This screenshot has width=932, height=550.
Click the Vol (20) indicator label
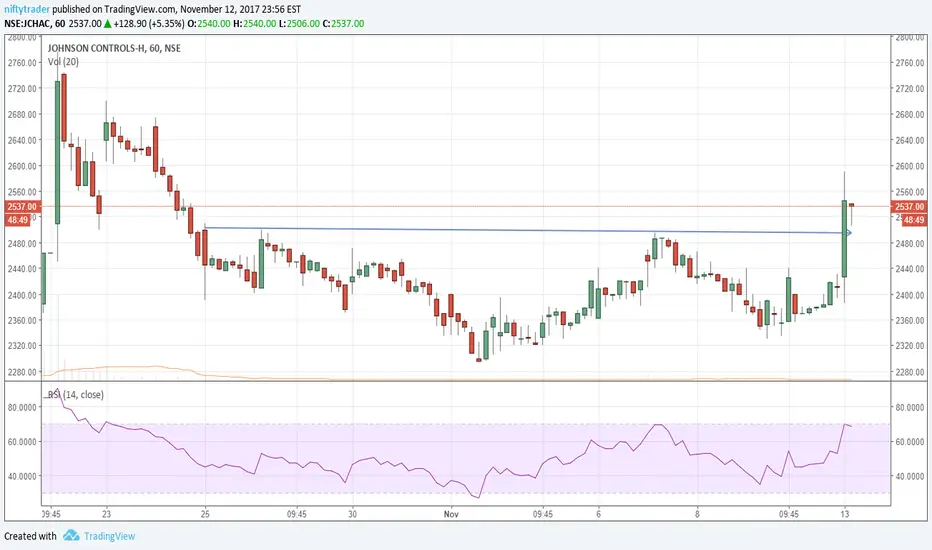(63, 62)
